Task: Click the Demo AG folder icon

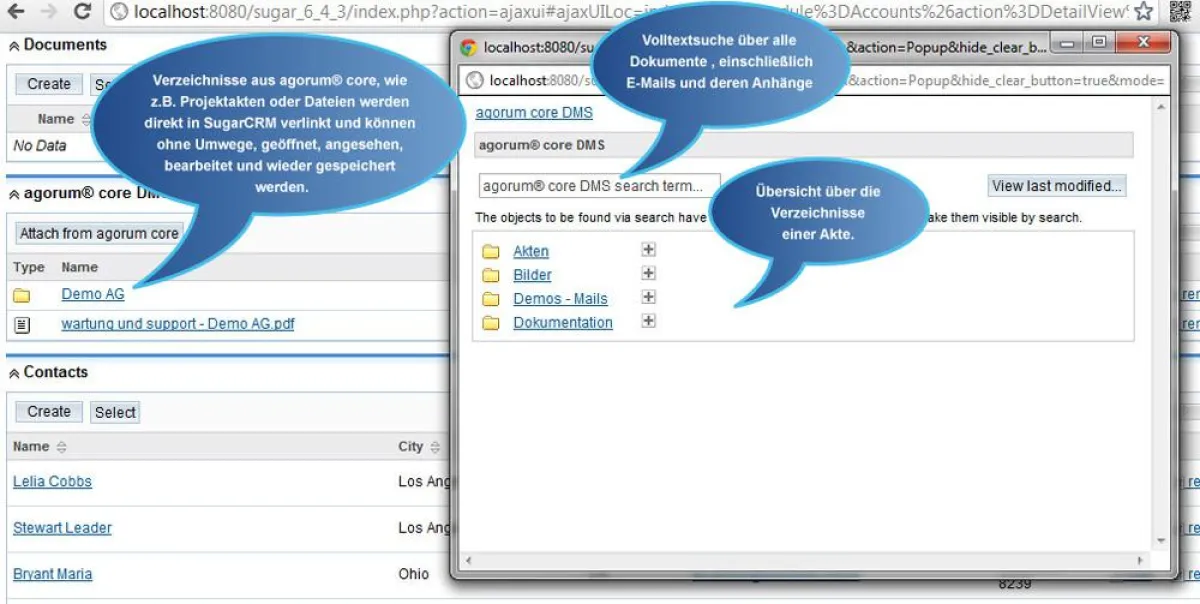Action: 22,295
